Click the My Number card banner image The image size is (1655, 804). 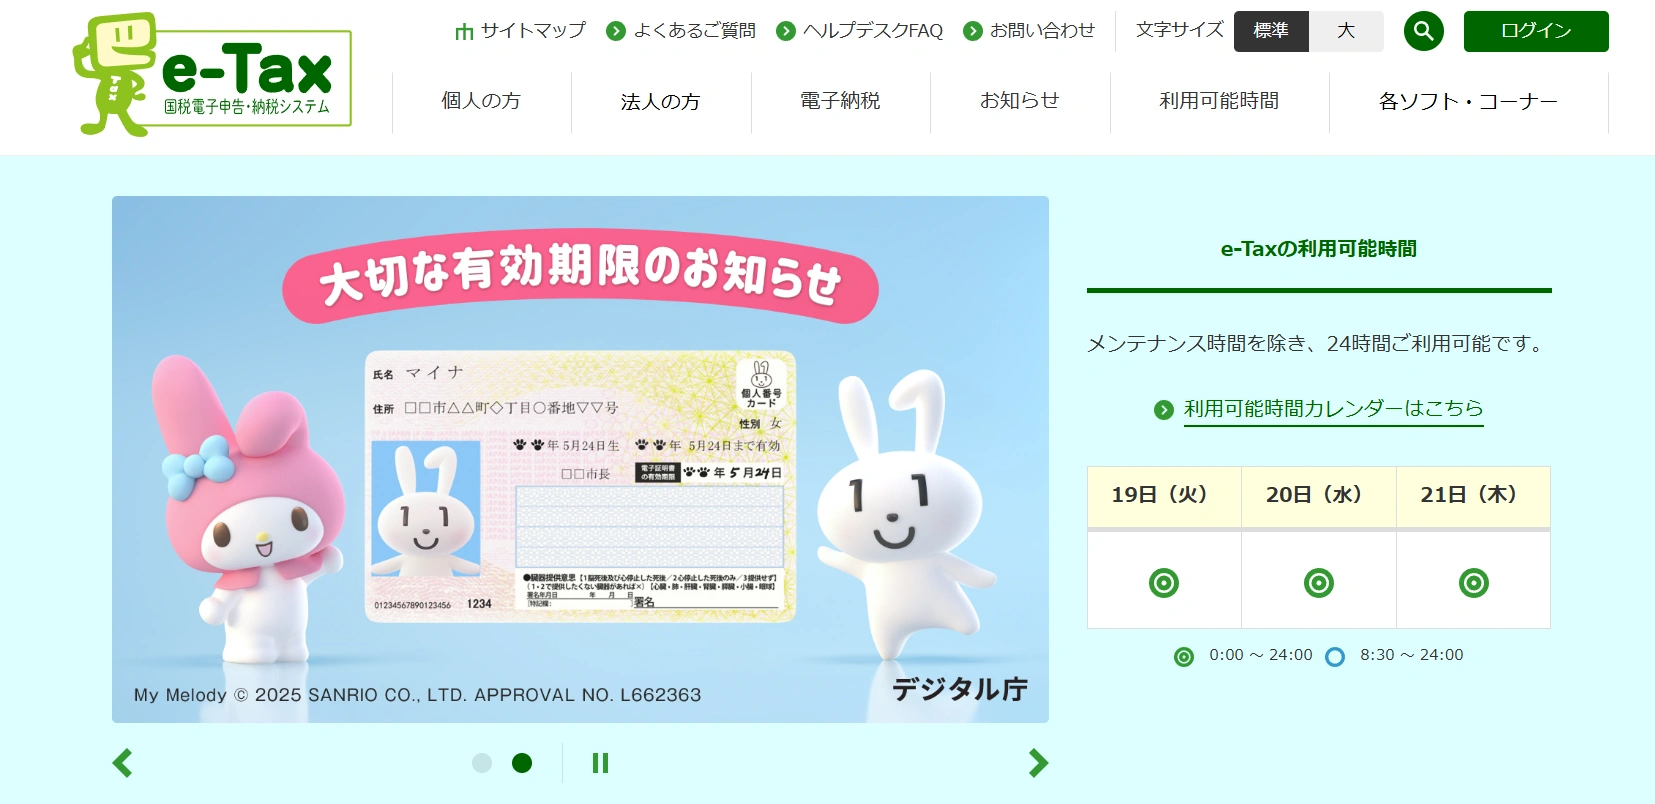[x=580, y=459]
